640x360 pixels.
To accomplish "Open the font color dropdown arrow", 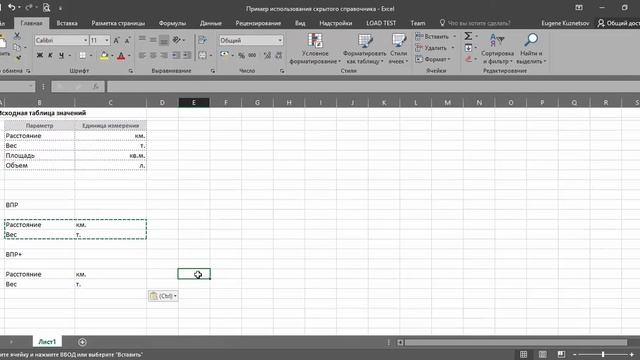I will pyautogui.click(x=129, y=56).
